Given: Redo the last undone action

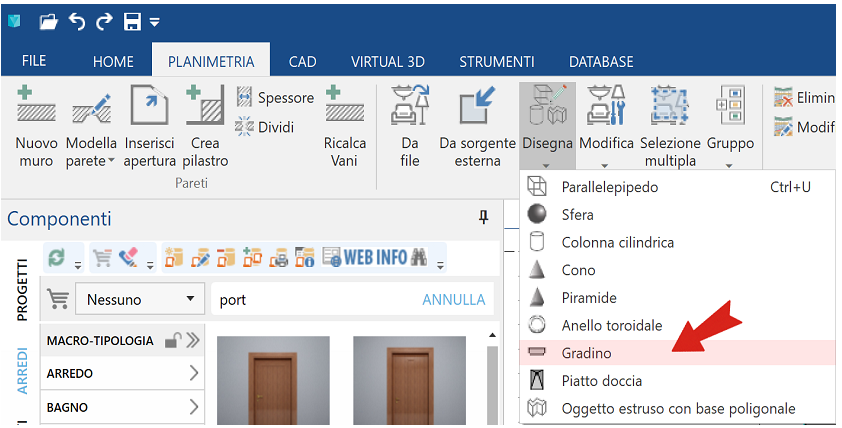Looking at the screenshot, I should pyautogui.click(x=104, y=22).
